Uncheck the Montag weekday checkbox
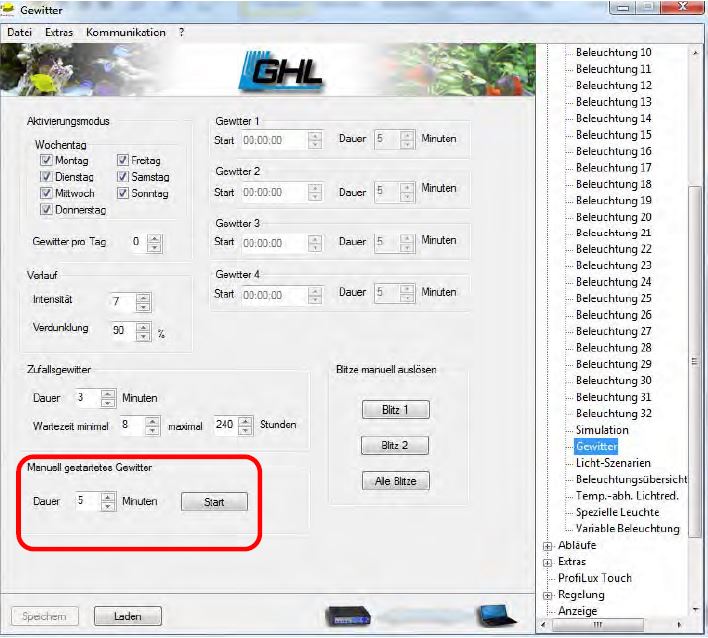The image size is (708, 638). [x=46, y=160]
